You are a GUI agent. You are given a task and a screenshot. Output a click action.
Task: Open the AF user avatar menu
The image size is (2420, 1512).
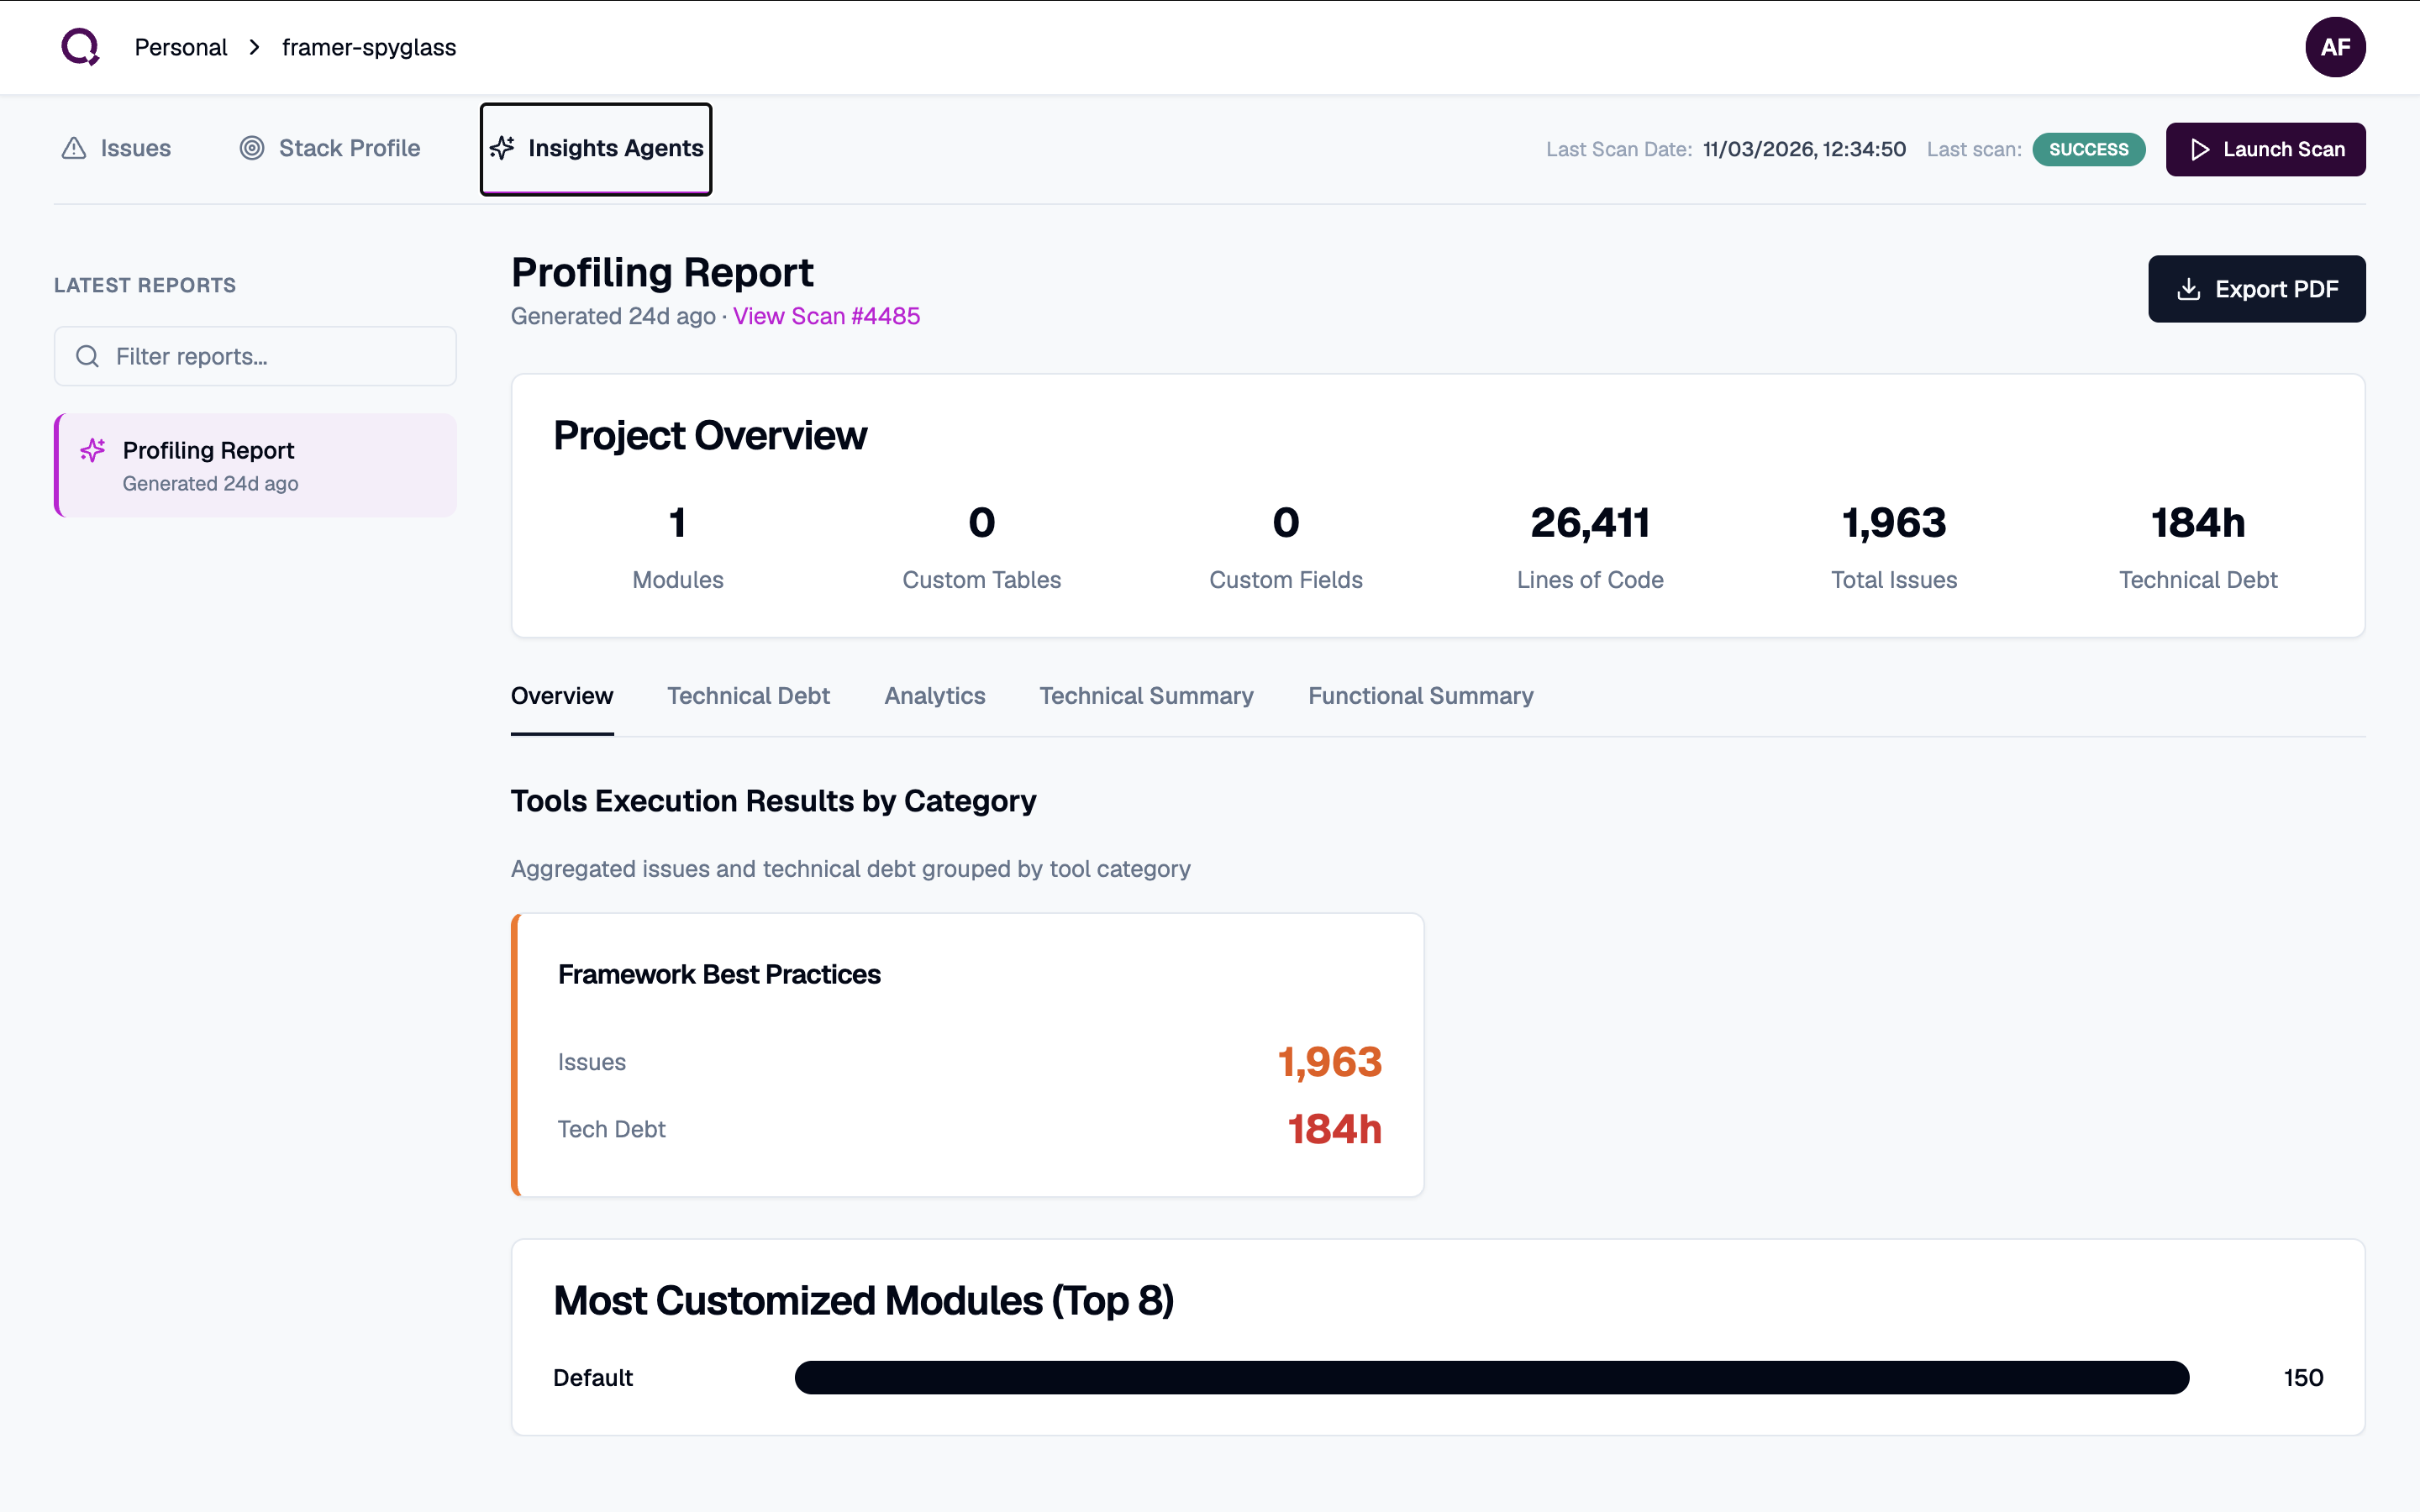tap(2334, 47)
